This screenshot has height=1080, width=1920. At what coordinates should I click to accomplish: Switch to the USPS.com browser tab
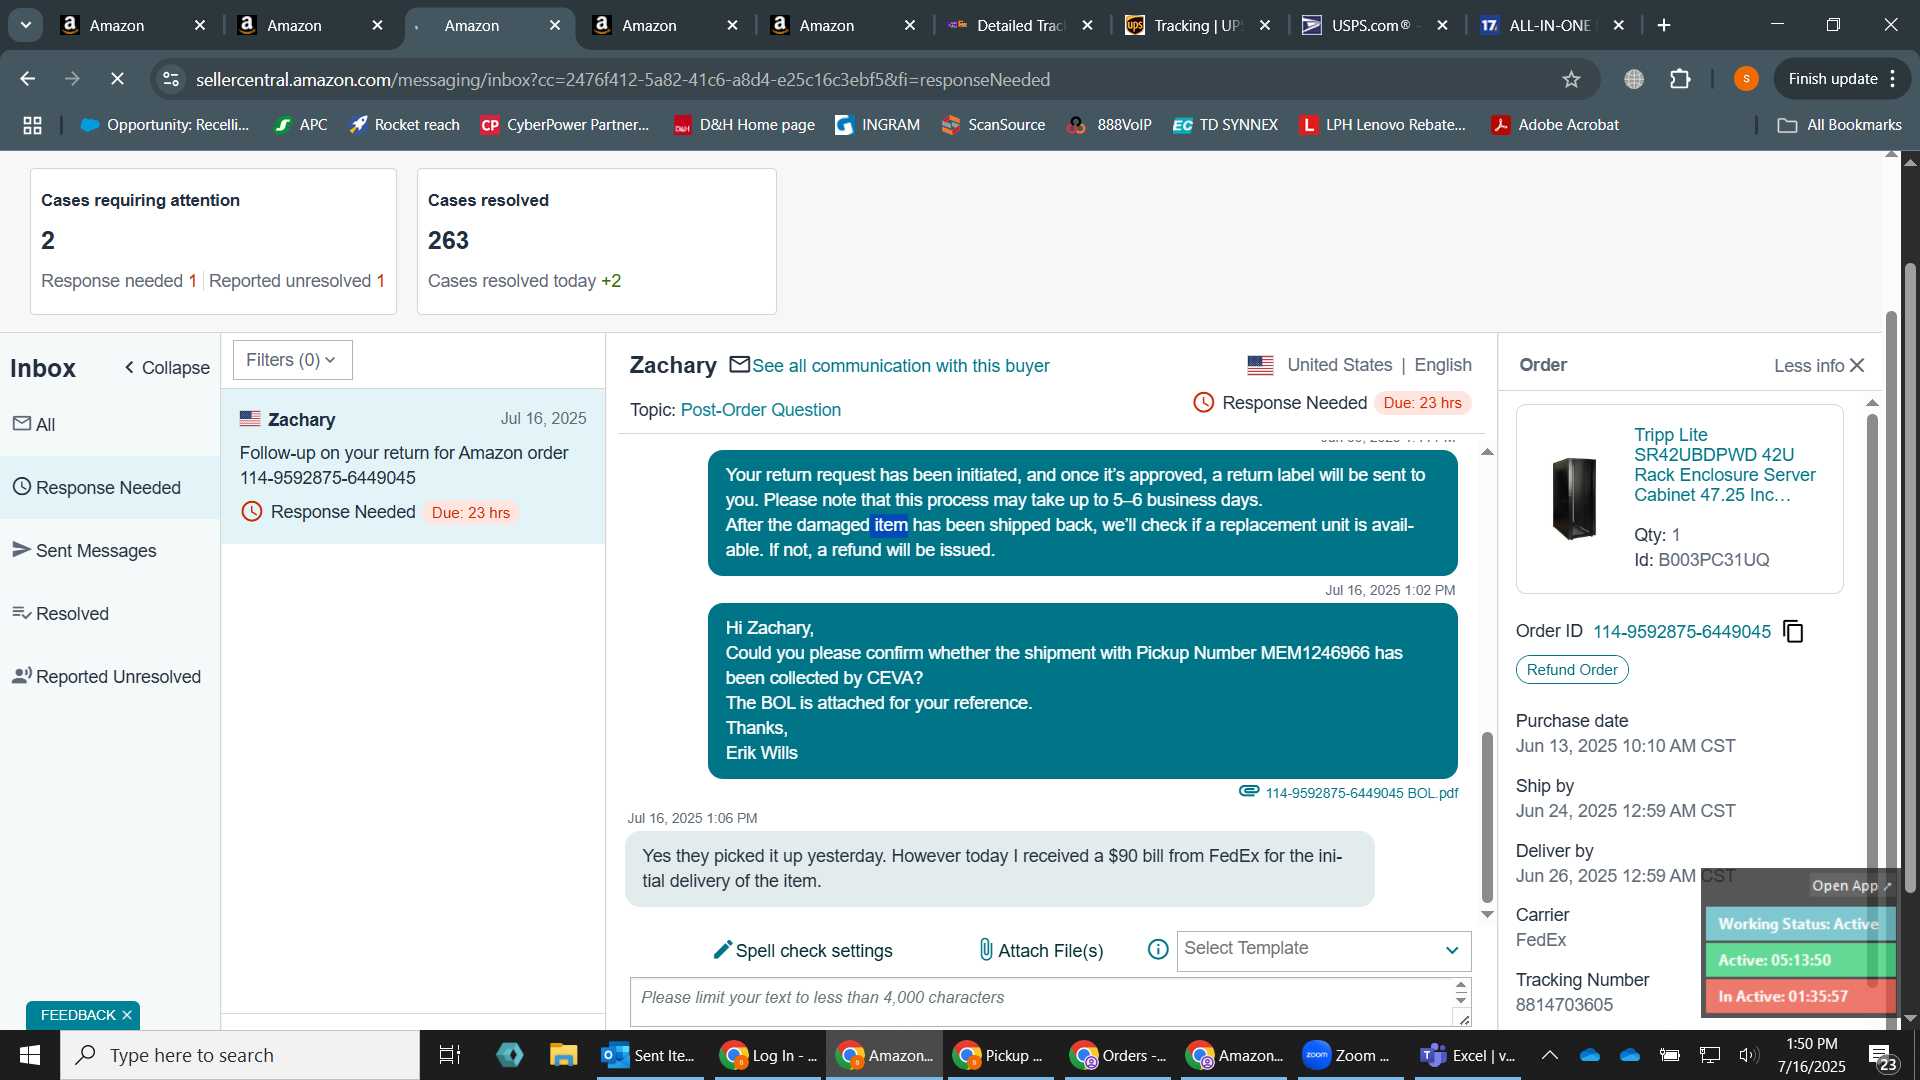tap(1375, 25)
